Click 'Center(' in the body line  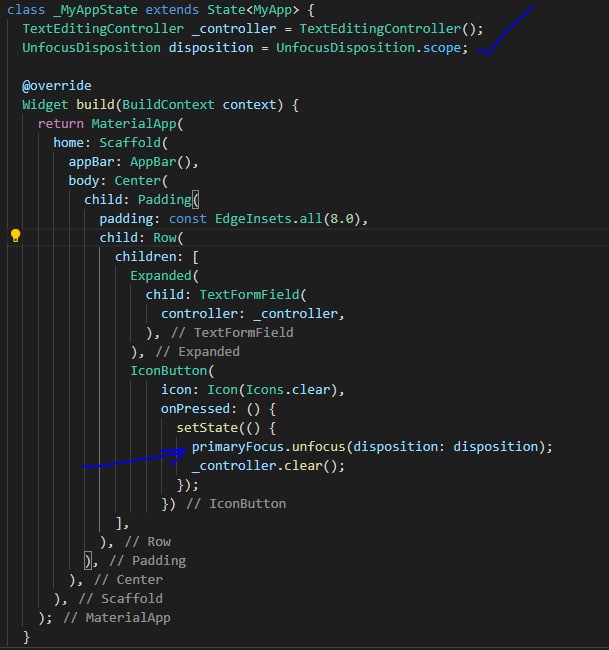click(x=141, y=181)
